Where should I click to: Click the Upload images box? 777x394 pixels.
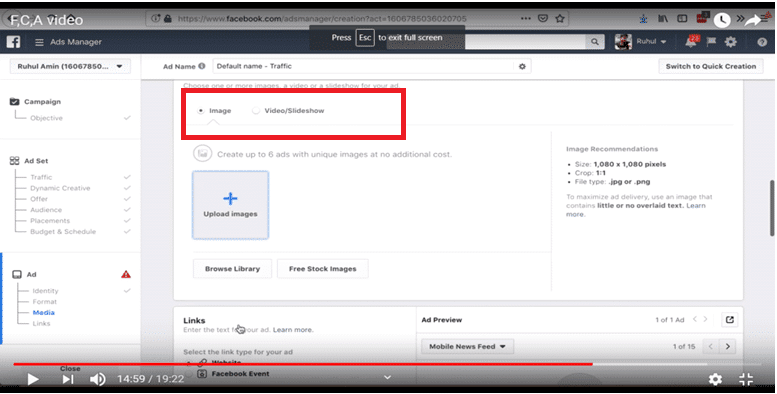[x=230, y=205]
